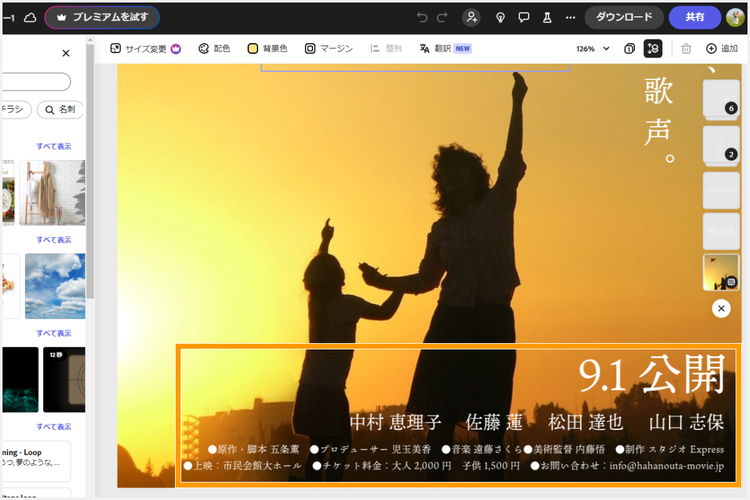Select the blue sky clouds thumbnail
Image resolution: width=750 pixels, height=500 pixels.
(x=55, y=286)
